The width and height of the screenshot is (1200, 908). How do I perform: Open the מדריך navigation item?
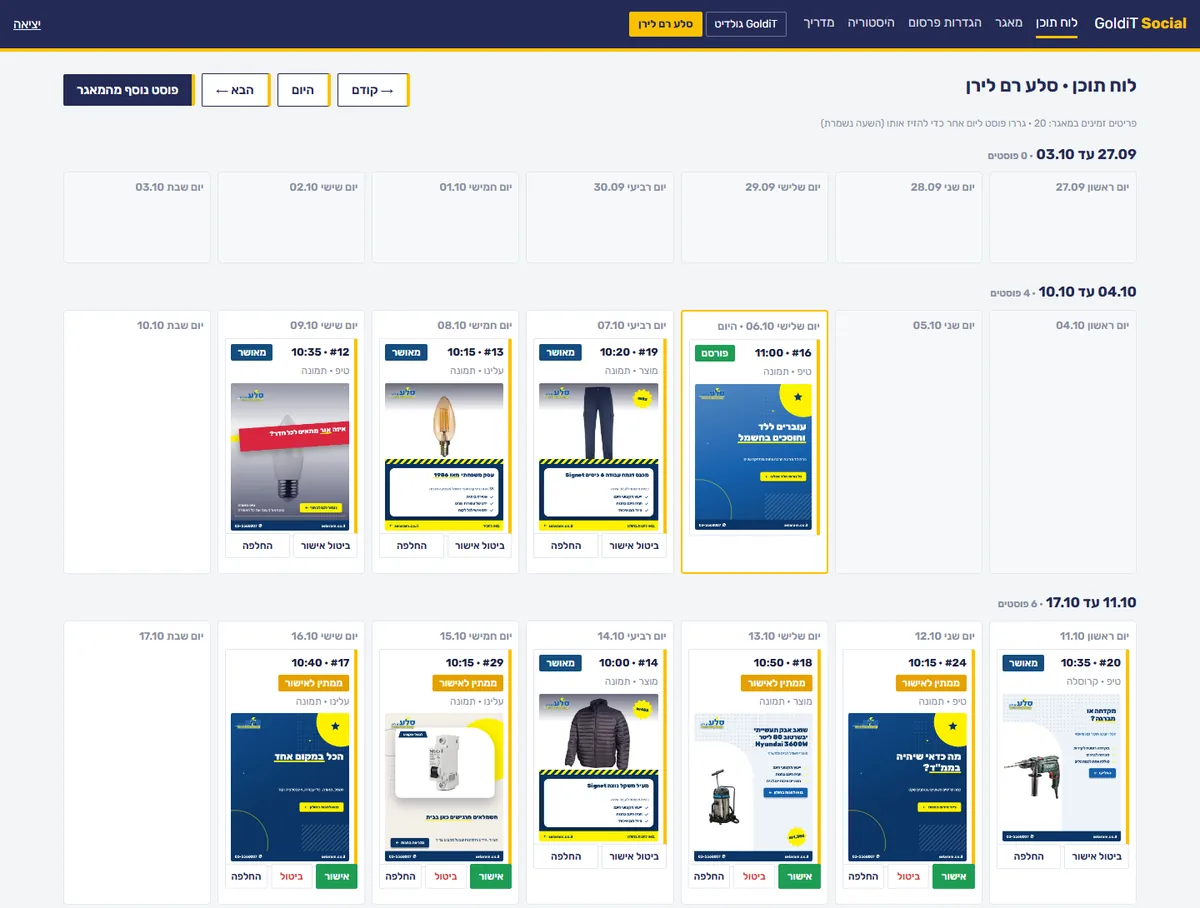tap(819, 23)
